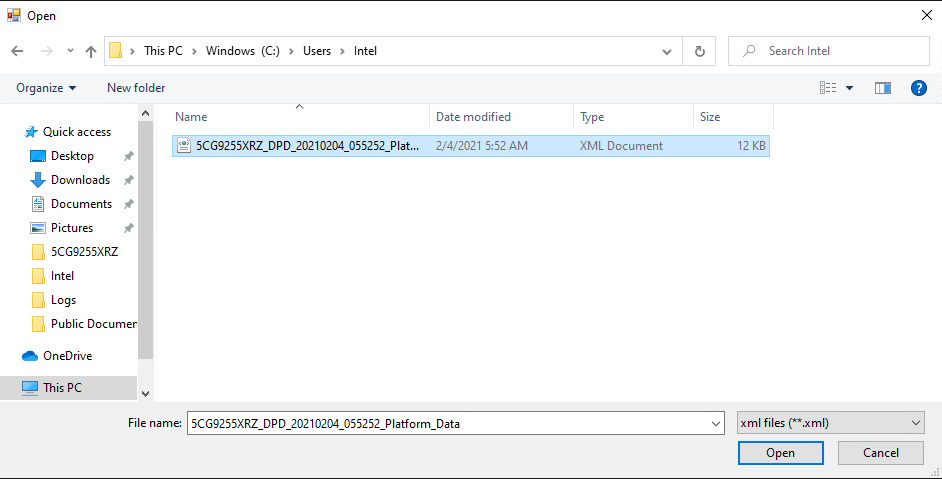Click pin icon next to Documents

pyautogui.click(x=128, y=204)
